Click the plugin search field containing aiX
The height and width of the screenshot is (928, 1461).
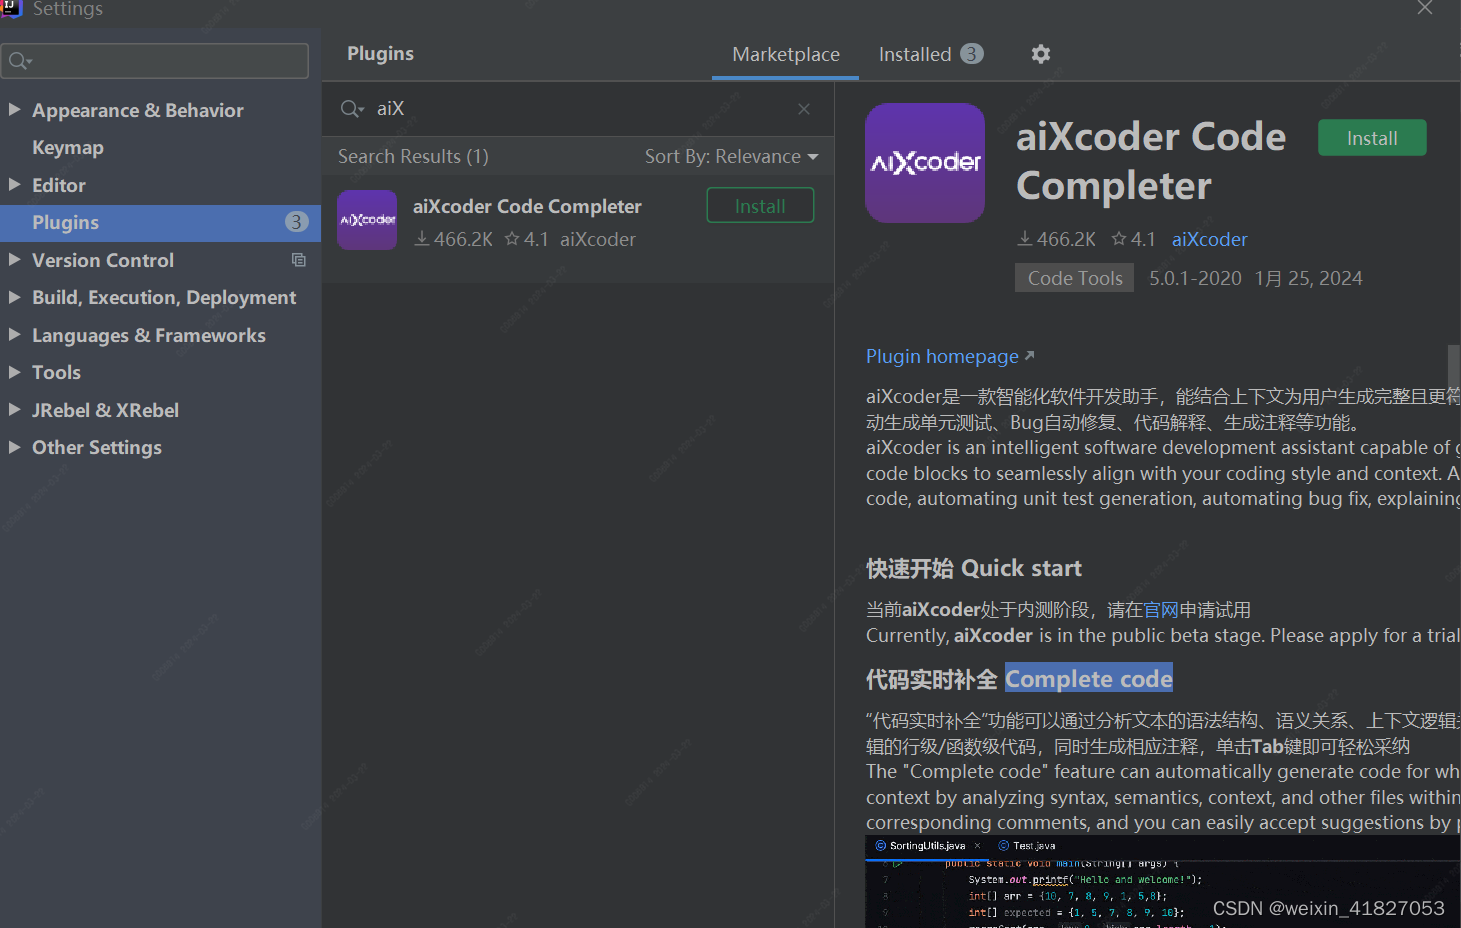(x=578, y=109)
